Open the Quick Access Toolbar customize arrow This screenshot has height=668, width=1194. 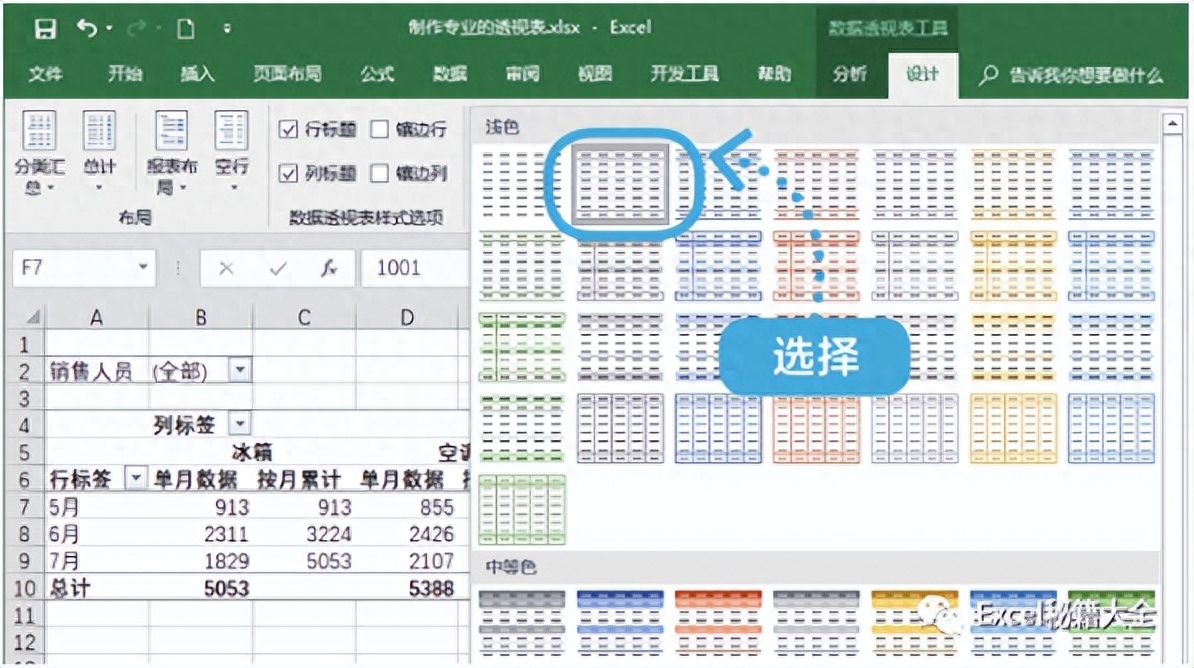227,29
